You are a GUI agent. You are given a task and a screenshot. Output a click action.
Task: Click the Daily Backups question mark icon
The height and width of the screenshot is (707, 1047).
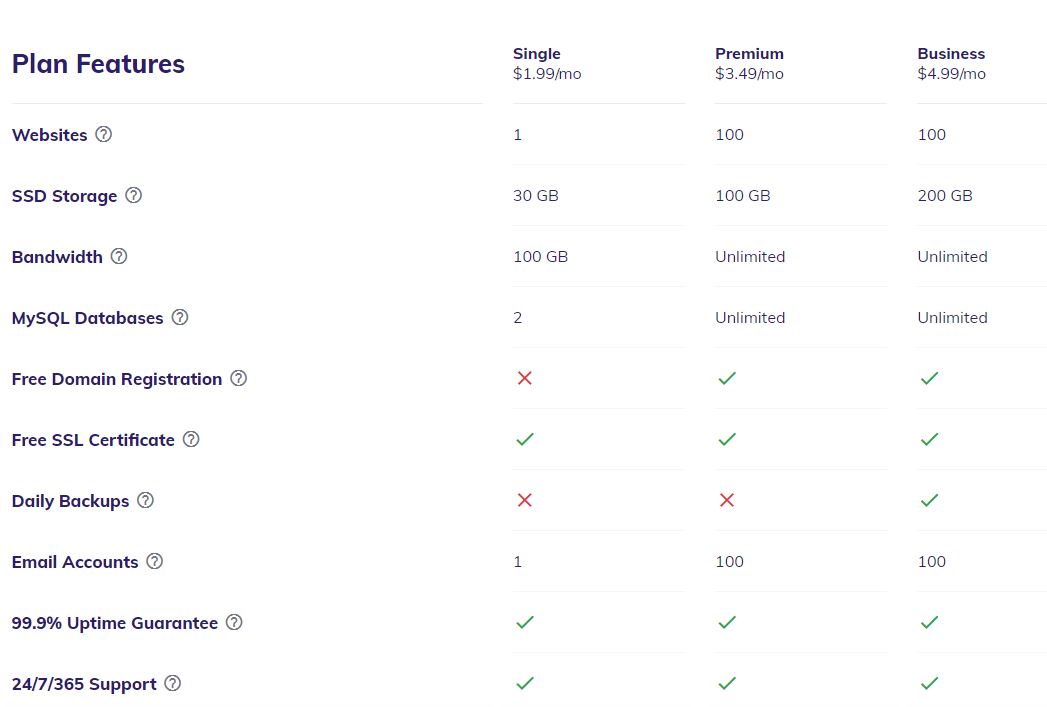pyautogui.click(x=146, y=500)
